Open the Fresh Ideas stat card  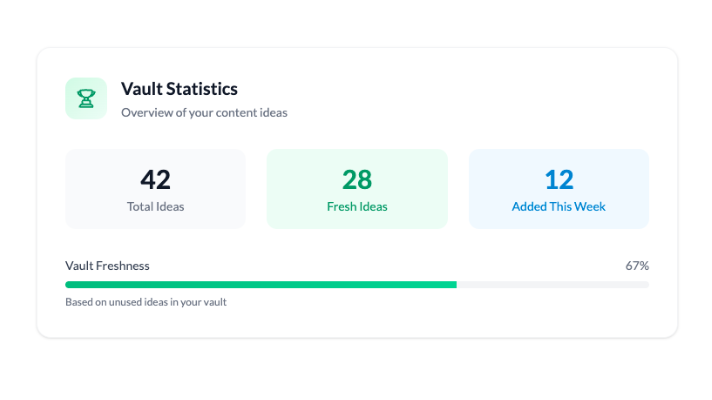357,189
